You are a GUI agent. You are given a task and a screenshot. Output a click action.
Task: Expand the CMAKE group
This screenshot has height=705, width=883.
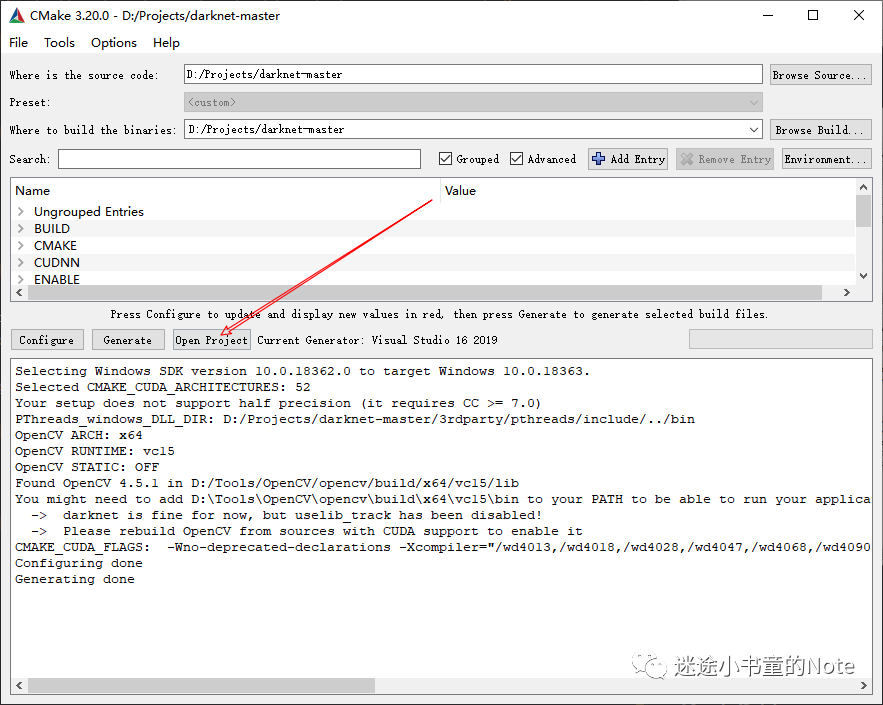[x=21, y=246]
